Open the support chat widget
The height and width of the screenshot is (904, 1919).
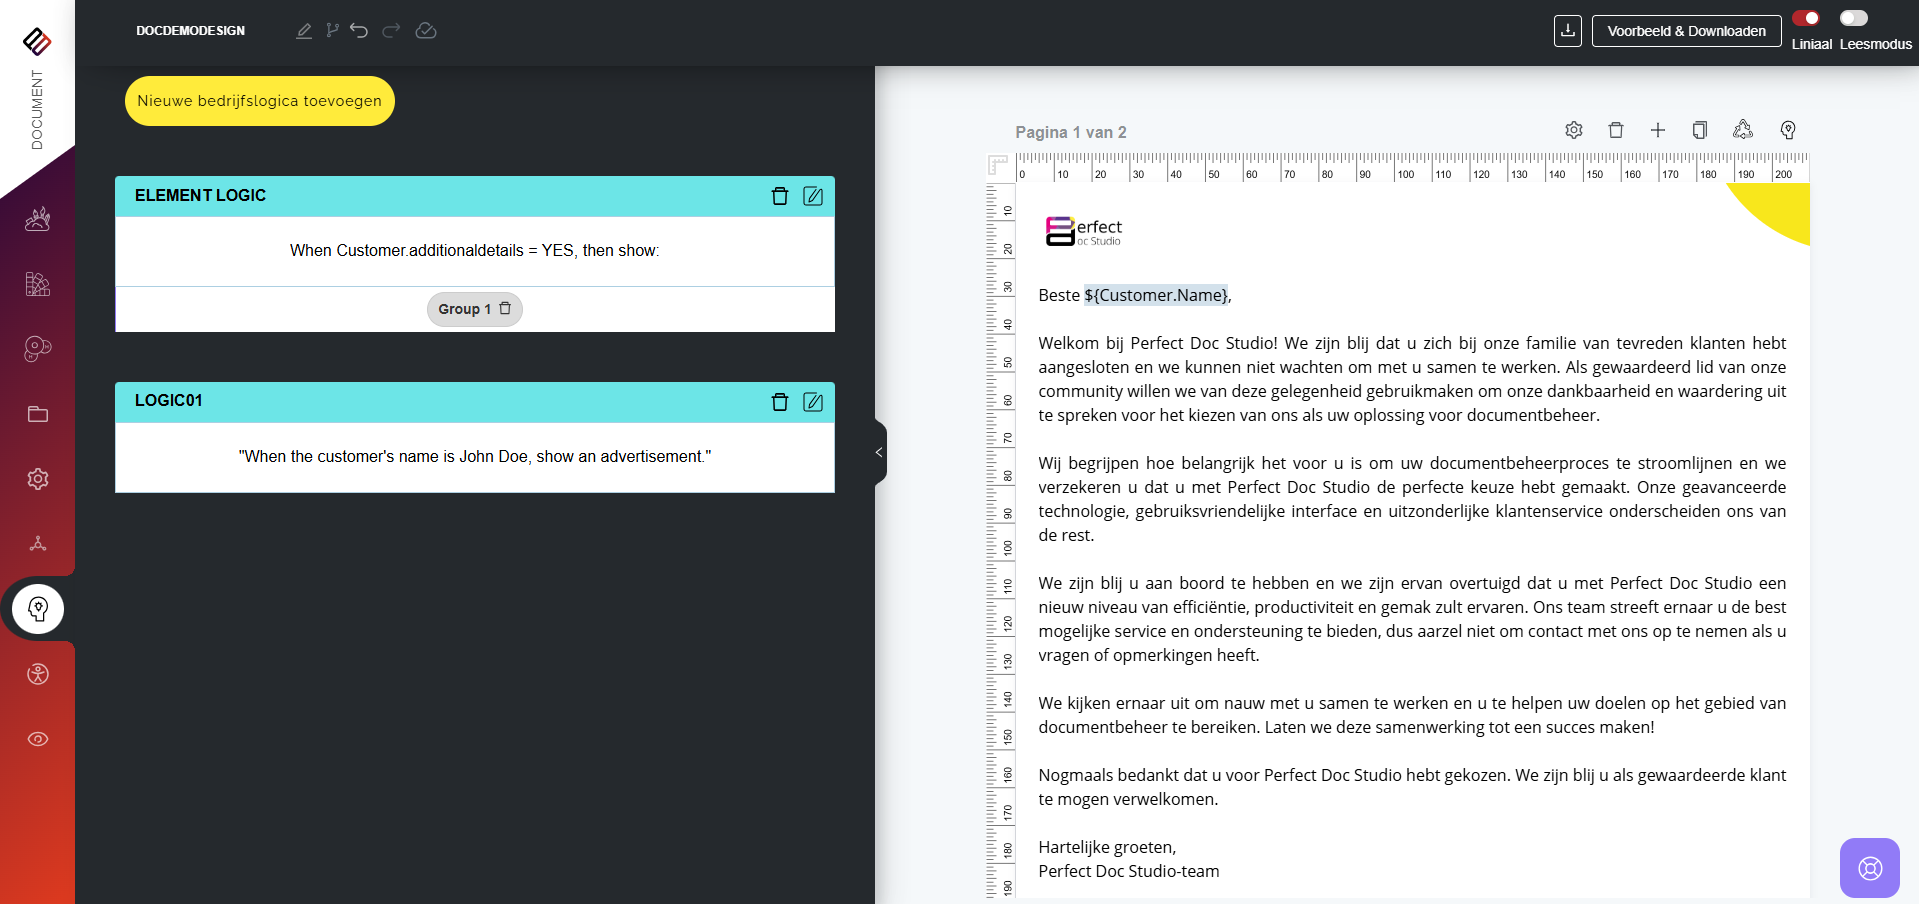tap(1869, 867)
